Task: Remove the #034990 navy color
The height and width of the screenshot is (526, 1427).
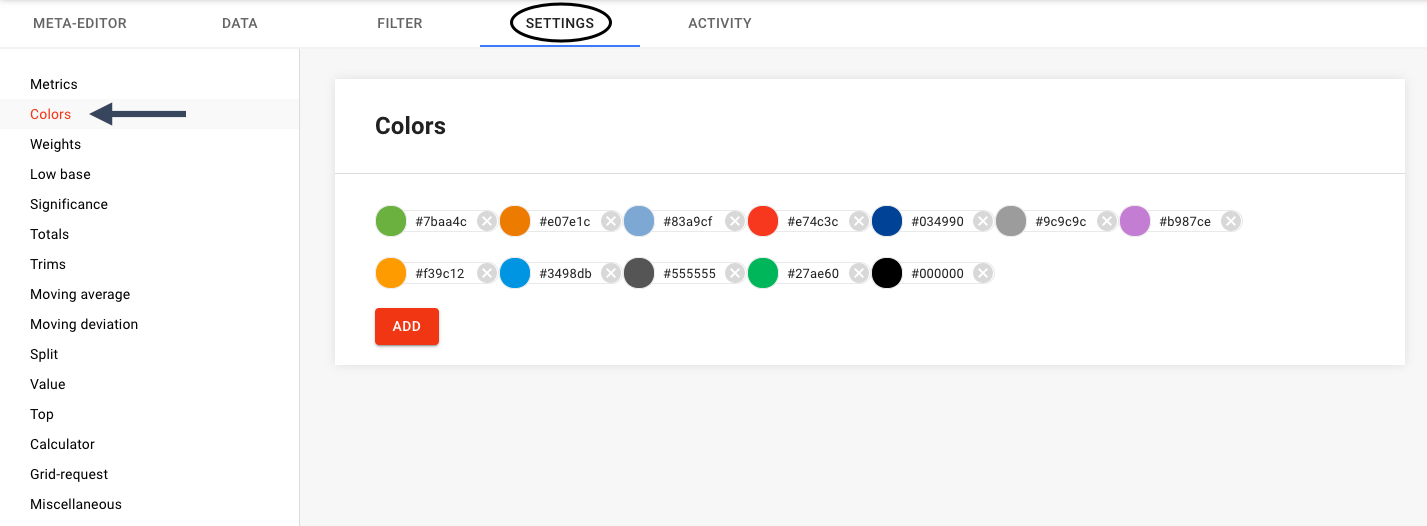Action: (983, 221)
